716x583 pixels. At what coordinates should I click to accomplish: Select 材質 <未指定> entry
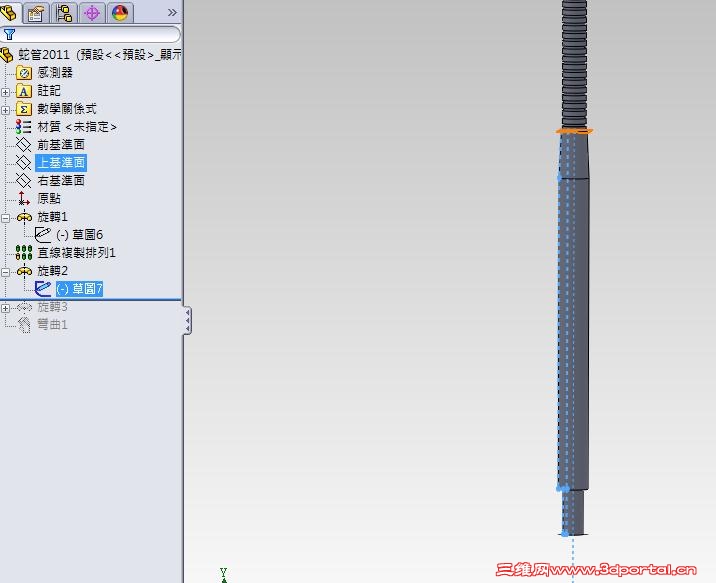77,126
